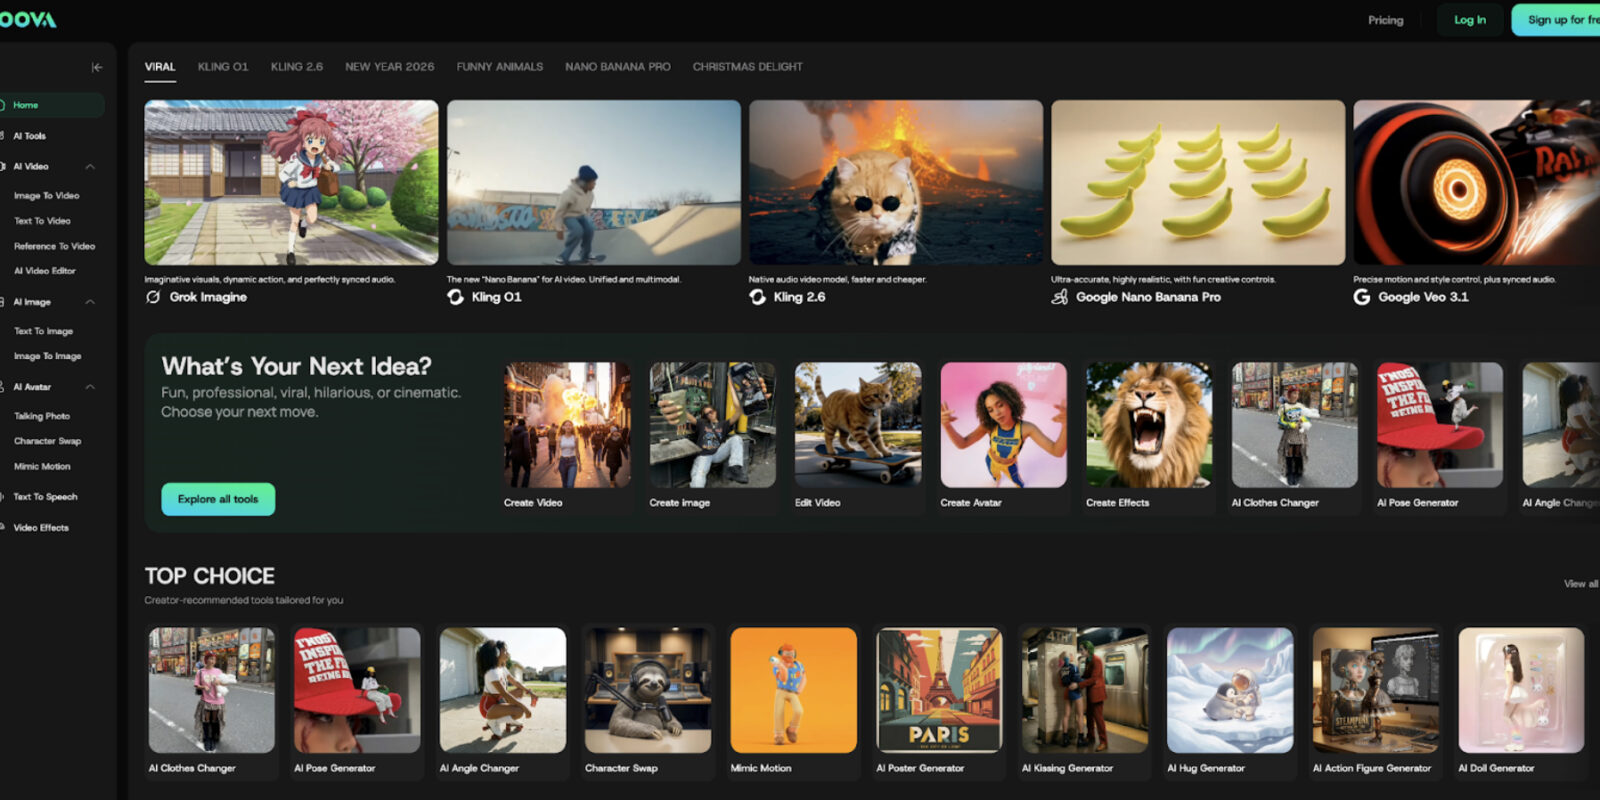Click the Kling O1 logo icon

coord(455,297)
